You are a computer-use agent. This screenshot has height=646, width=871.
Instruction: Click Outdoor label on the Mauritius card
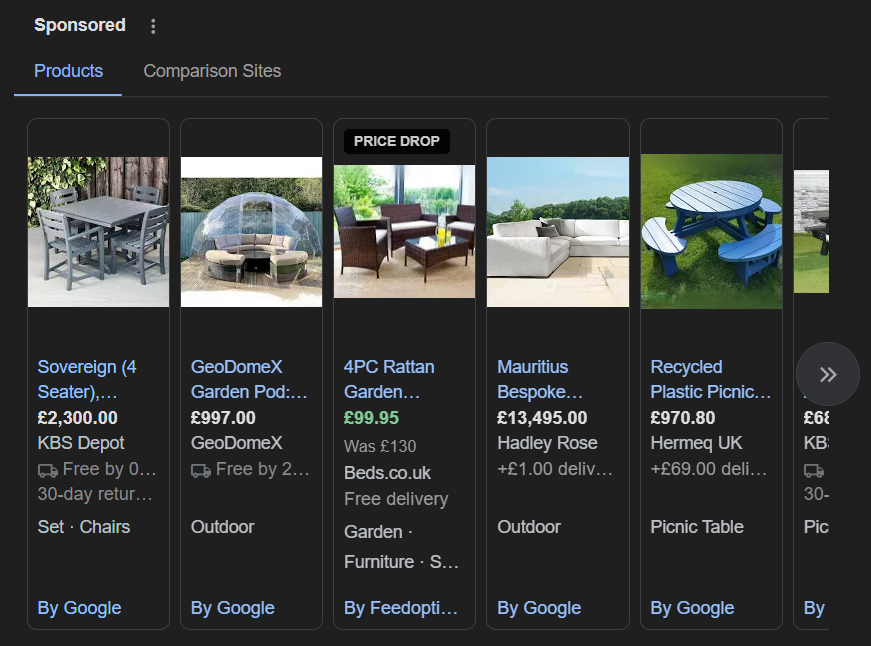529,527
